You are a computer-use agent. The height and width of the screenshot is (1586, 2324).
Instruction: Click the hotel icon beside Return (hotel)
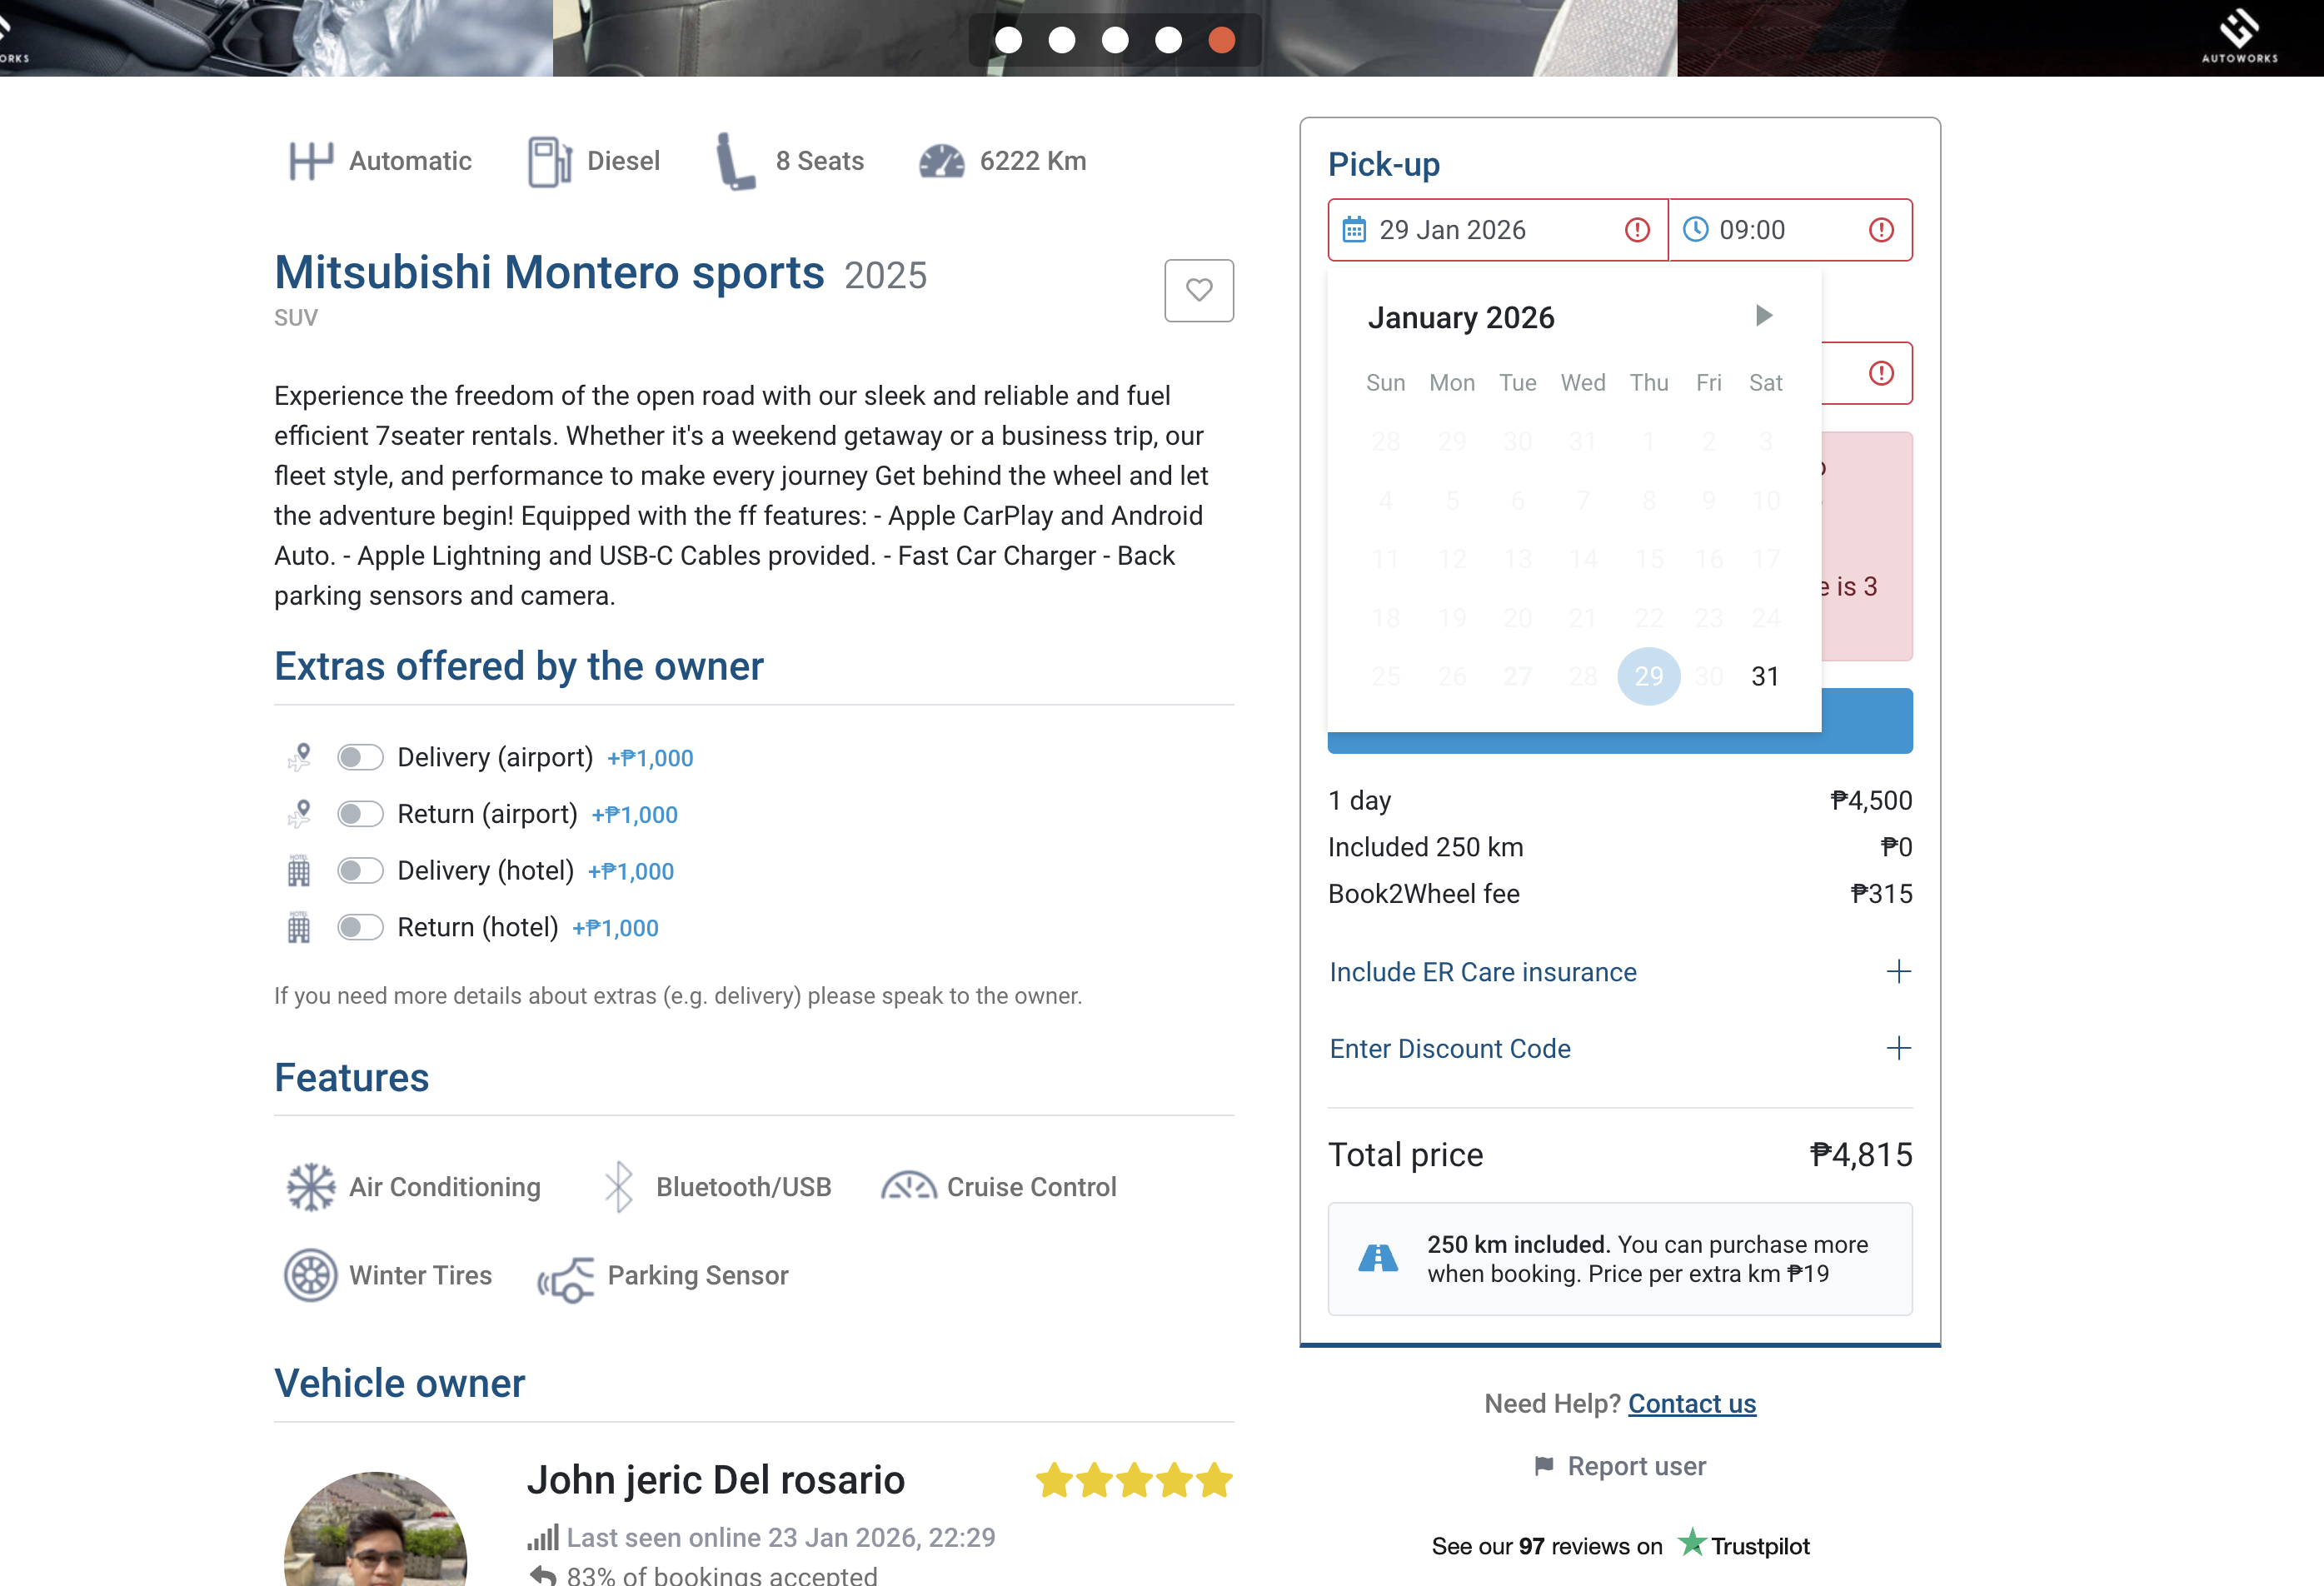click(299, 928)
